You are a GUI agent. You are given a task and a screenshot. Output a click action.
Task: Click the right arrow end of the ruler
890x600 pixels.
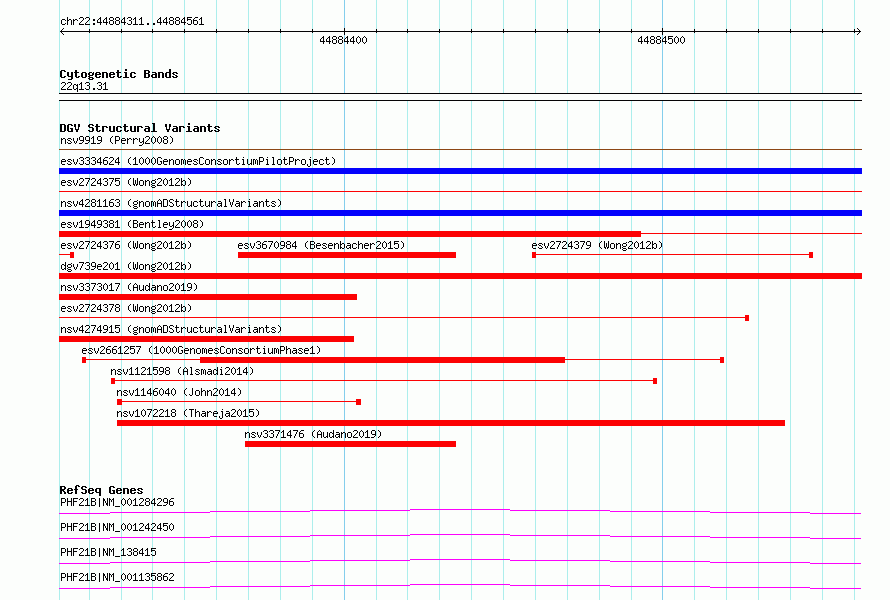tap(858, 31)
